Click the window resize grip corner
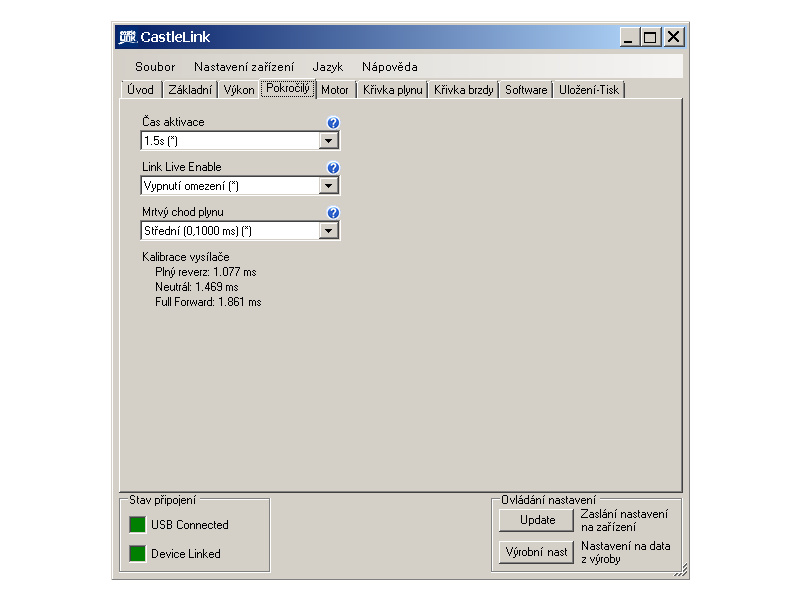The image size is (800, 600). point(682,571)
